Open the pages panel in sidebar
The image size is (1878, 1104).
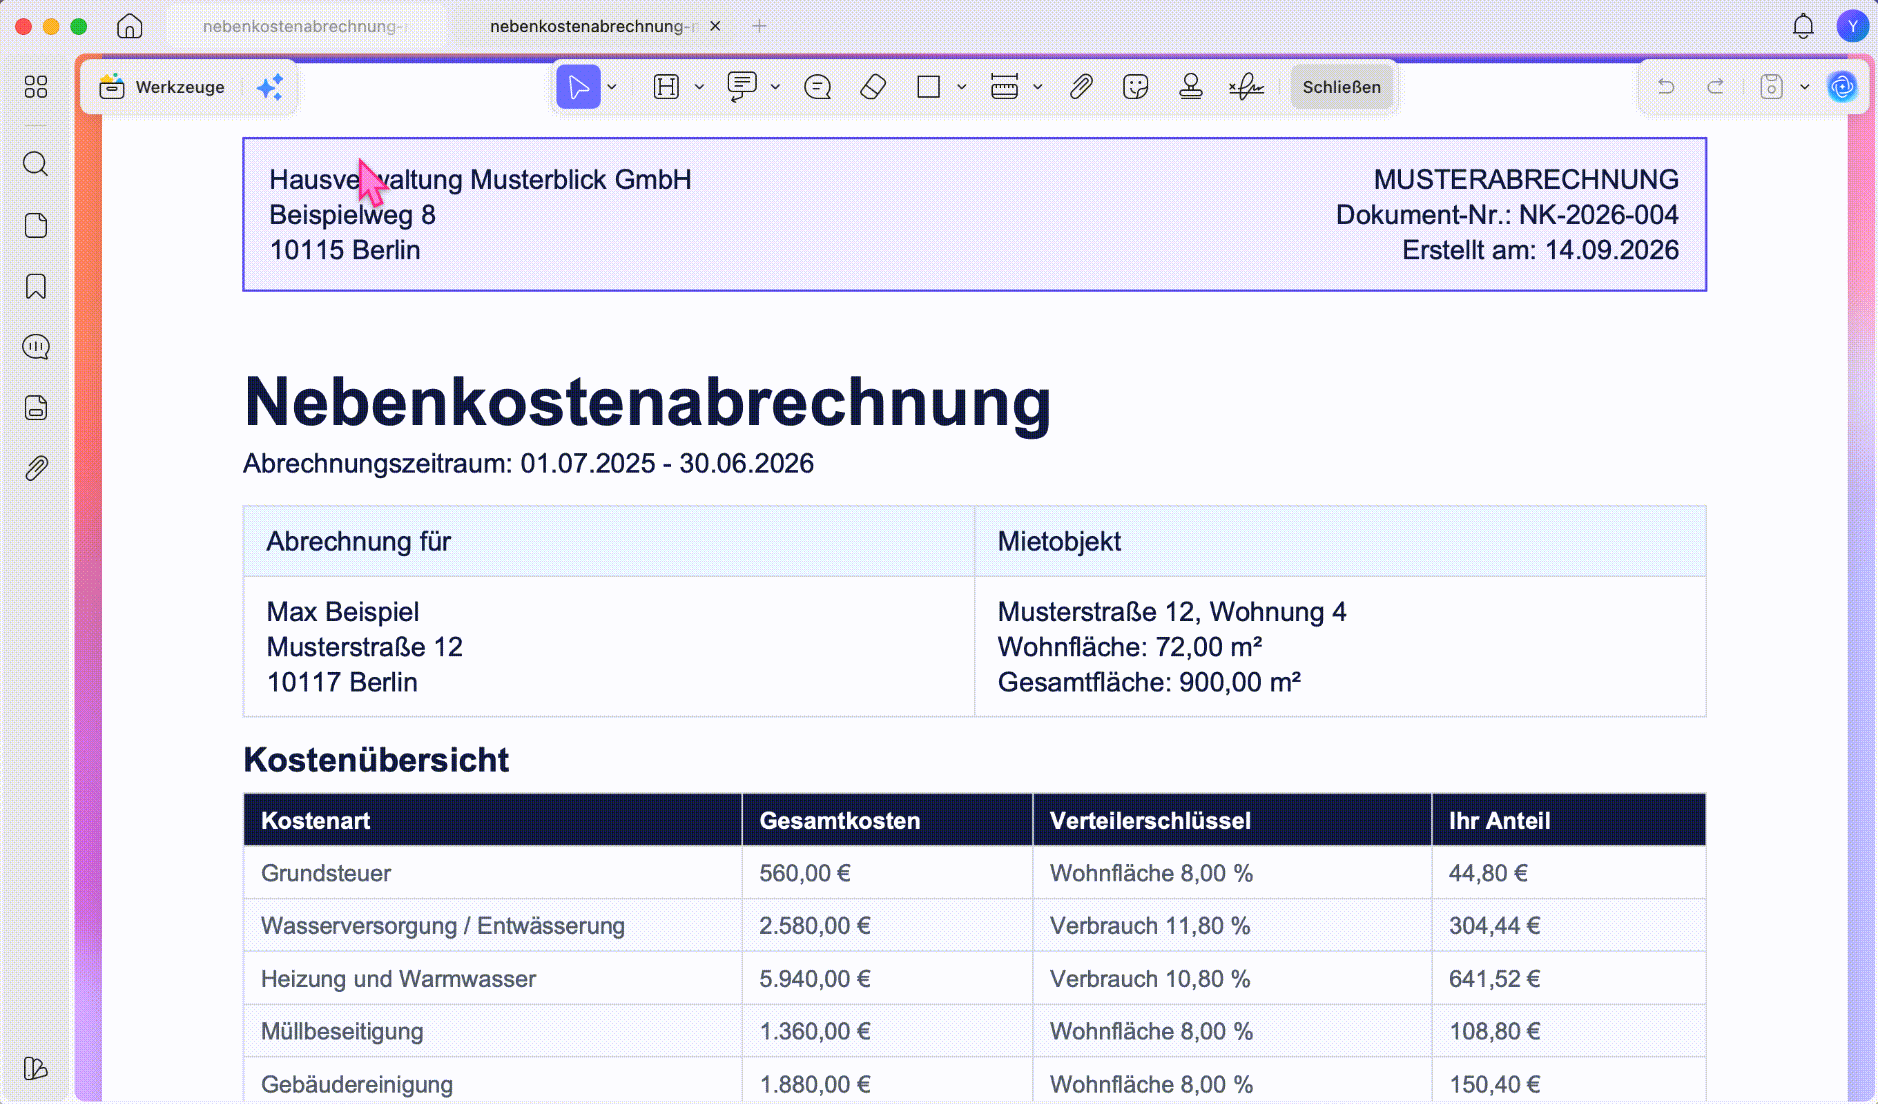click(x=36, y=225)
